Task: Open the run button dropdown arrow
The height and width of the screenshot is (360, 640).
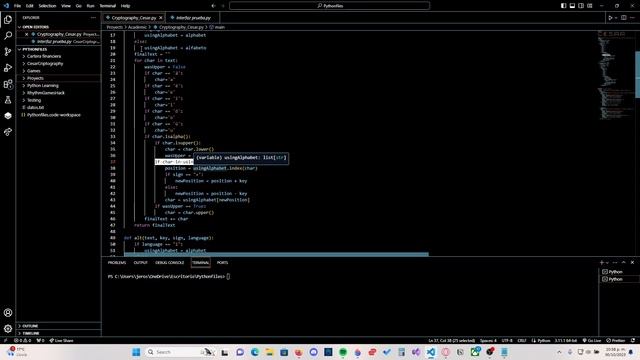Action: pyautogui.click(x=616, y=18)
